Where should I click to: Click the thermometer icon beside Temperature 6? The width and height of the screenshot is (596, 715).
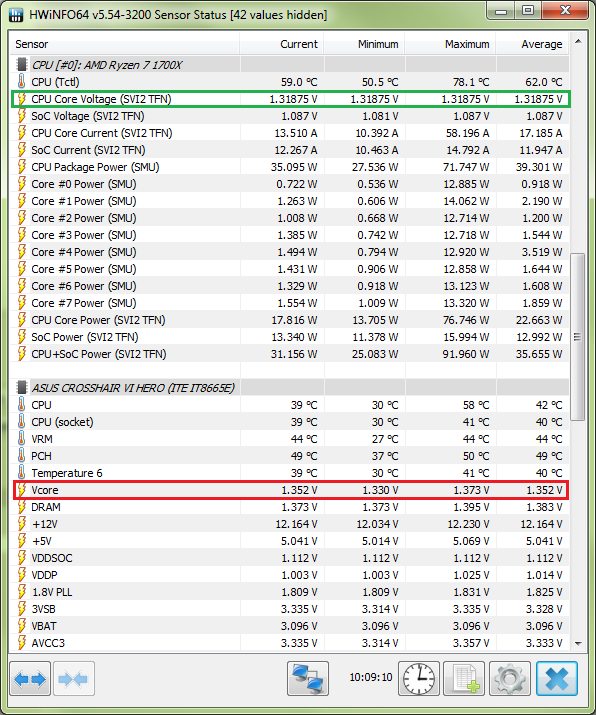click(21, 473)
